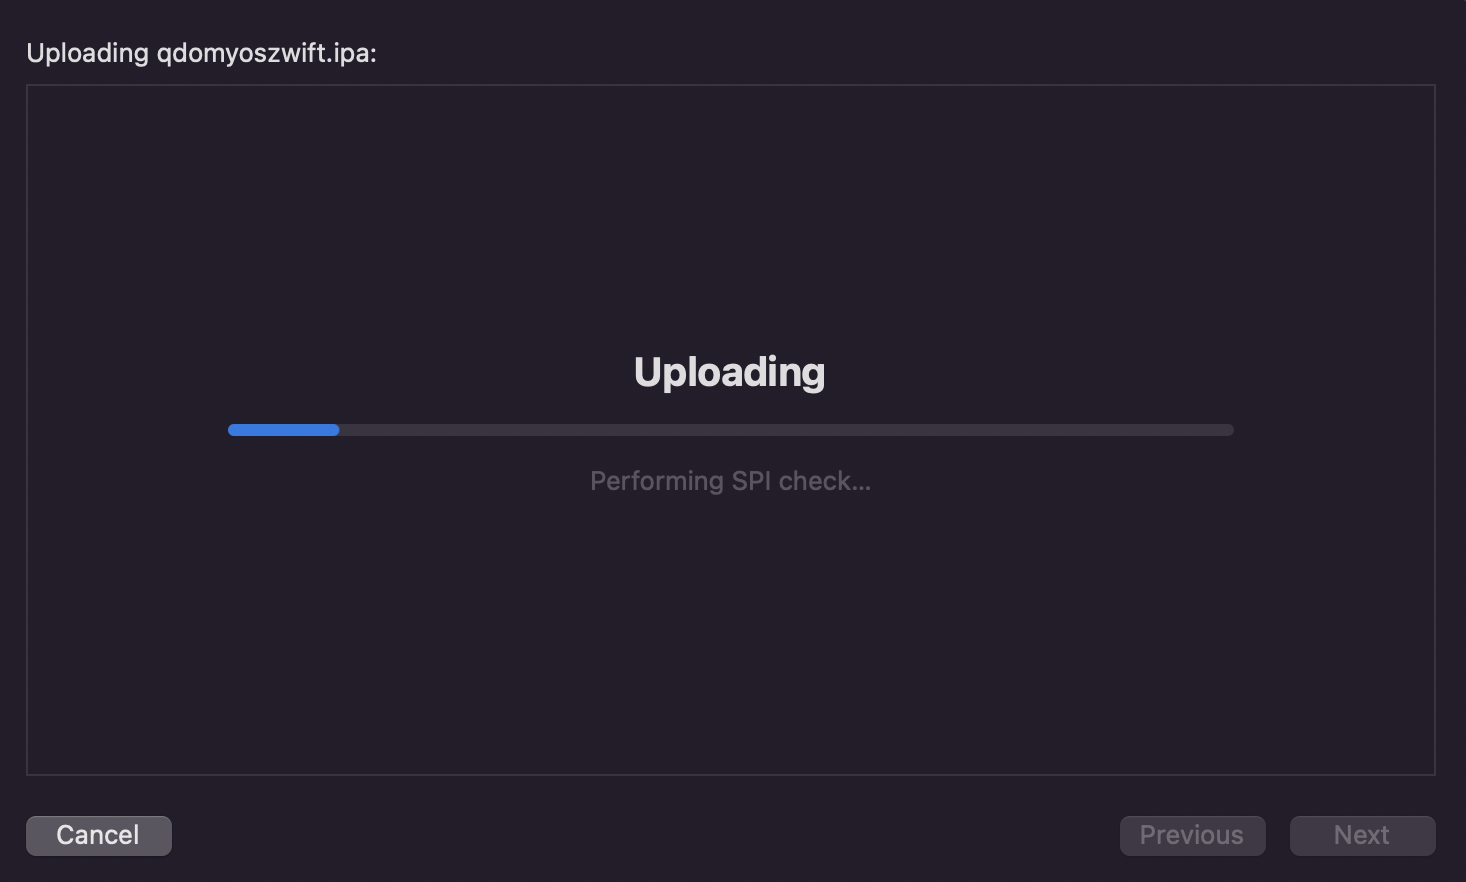Click the left end of the progress bar
1466x882 pixels.
(235, 430)
